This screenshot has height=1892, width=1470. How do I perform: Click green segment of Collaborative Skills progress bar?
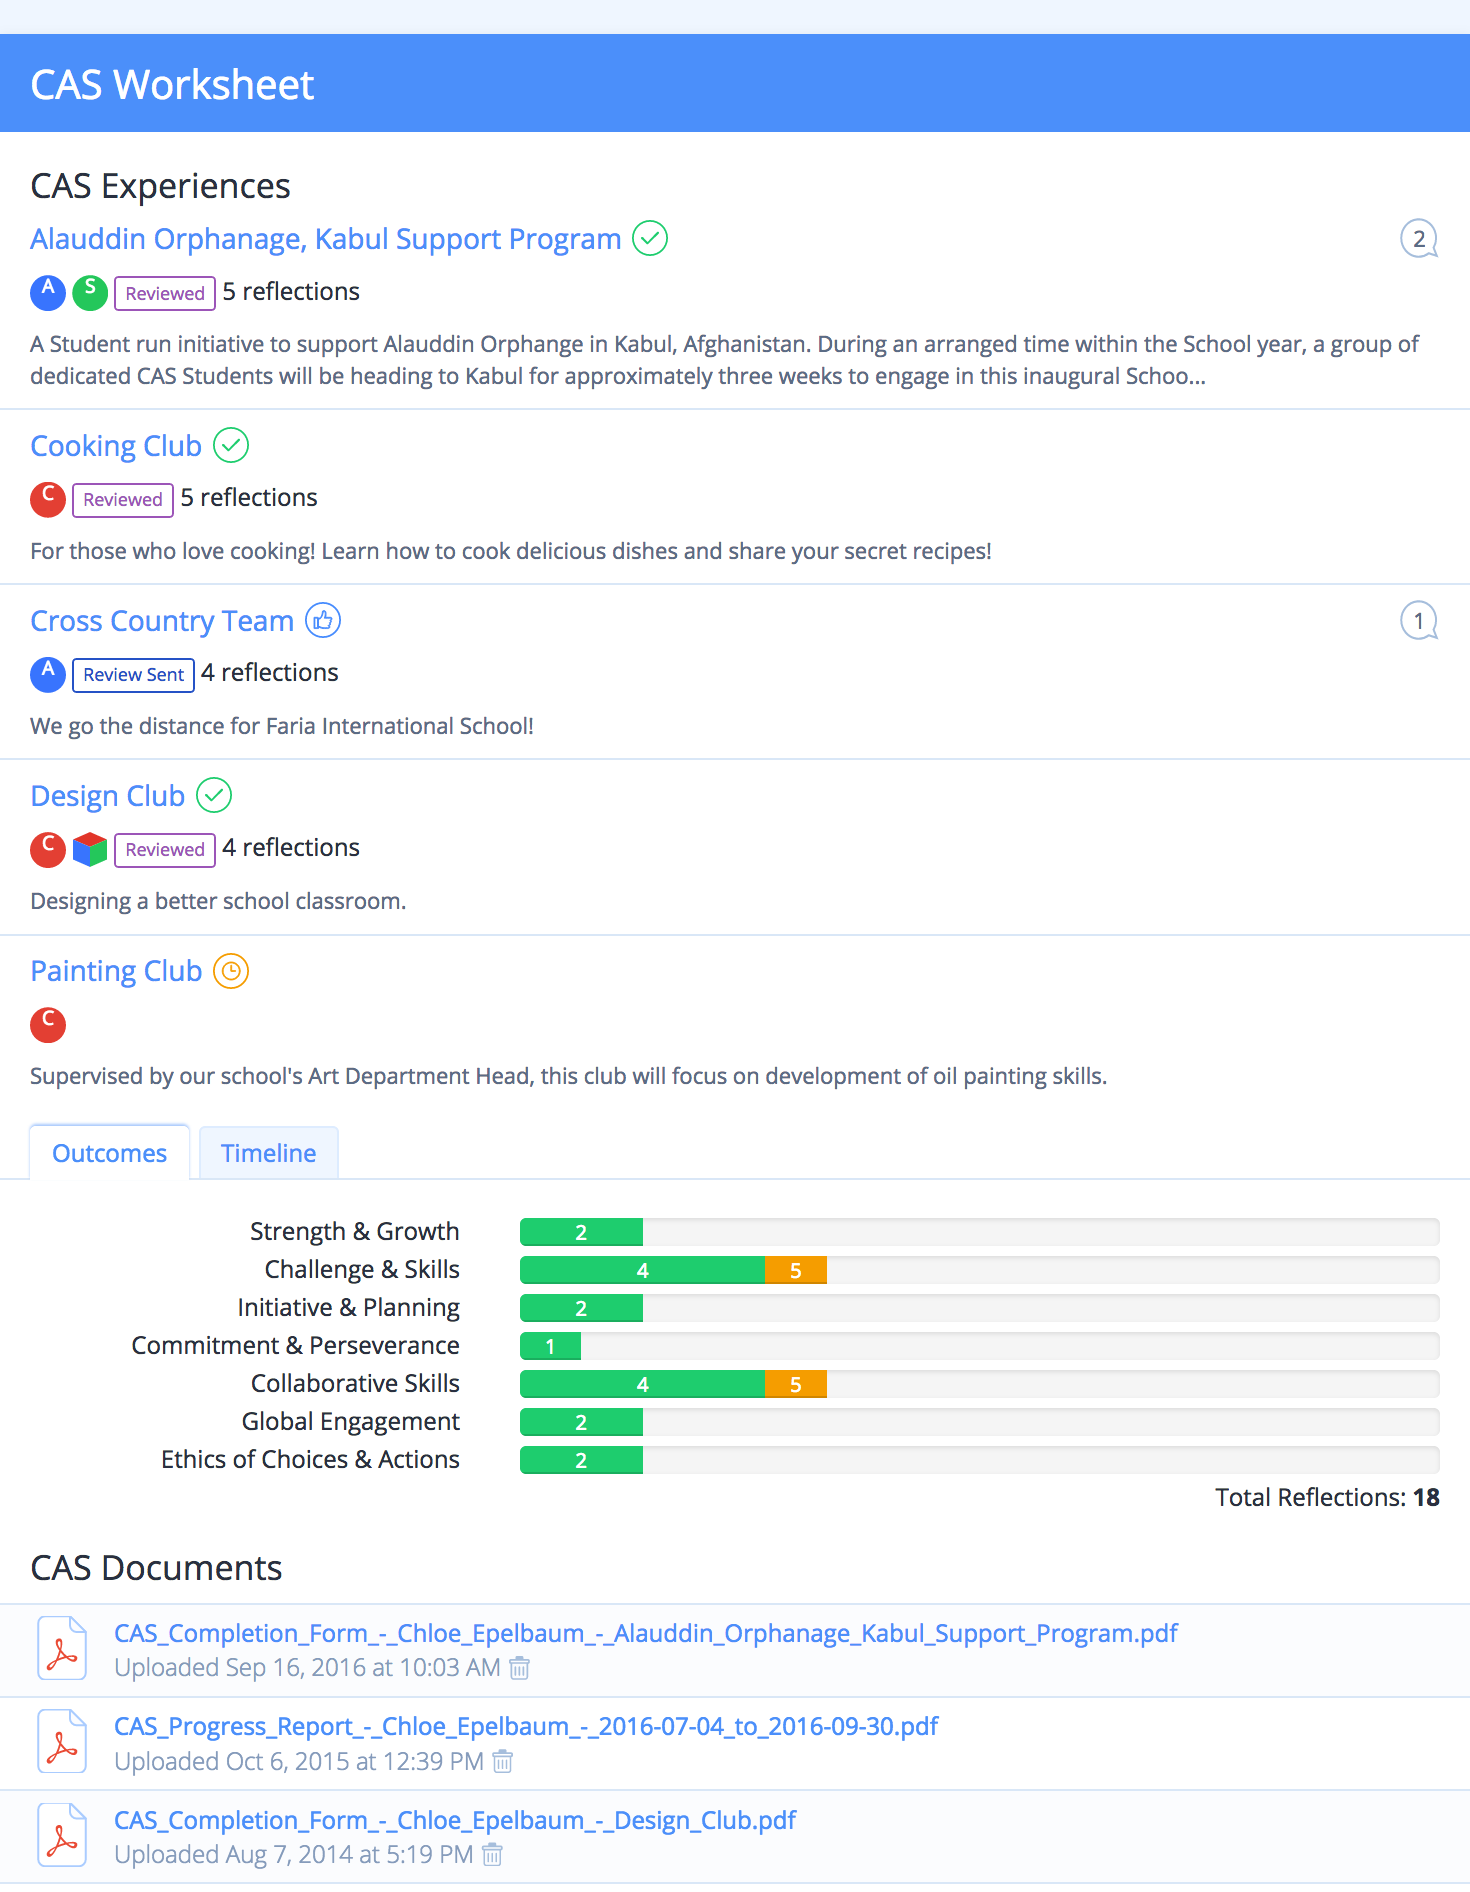[643, 1384]
